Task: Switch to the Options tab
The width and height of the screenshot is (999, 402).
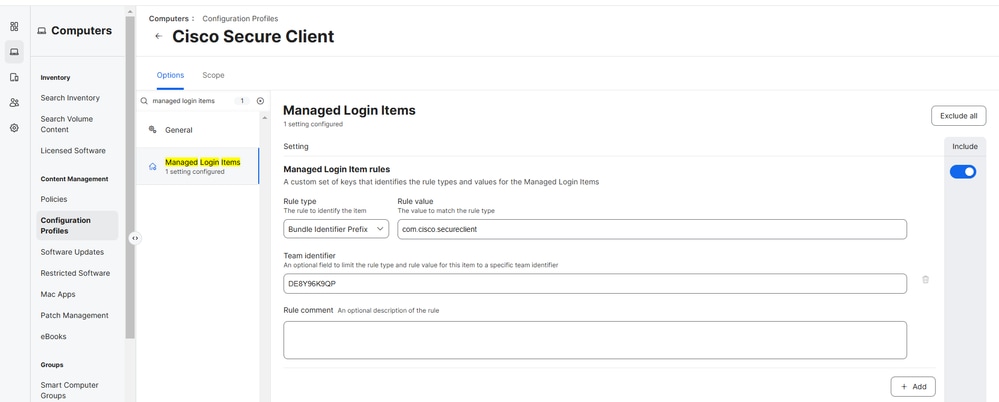Action: coord(170,75)
